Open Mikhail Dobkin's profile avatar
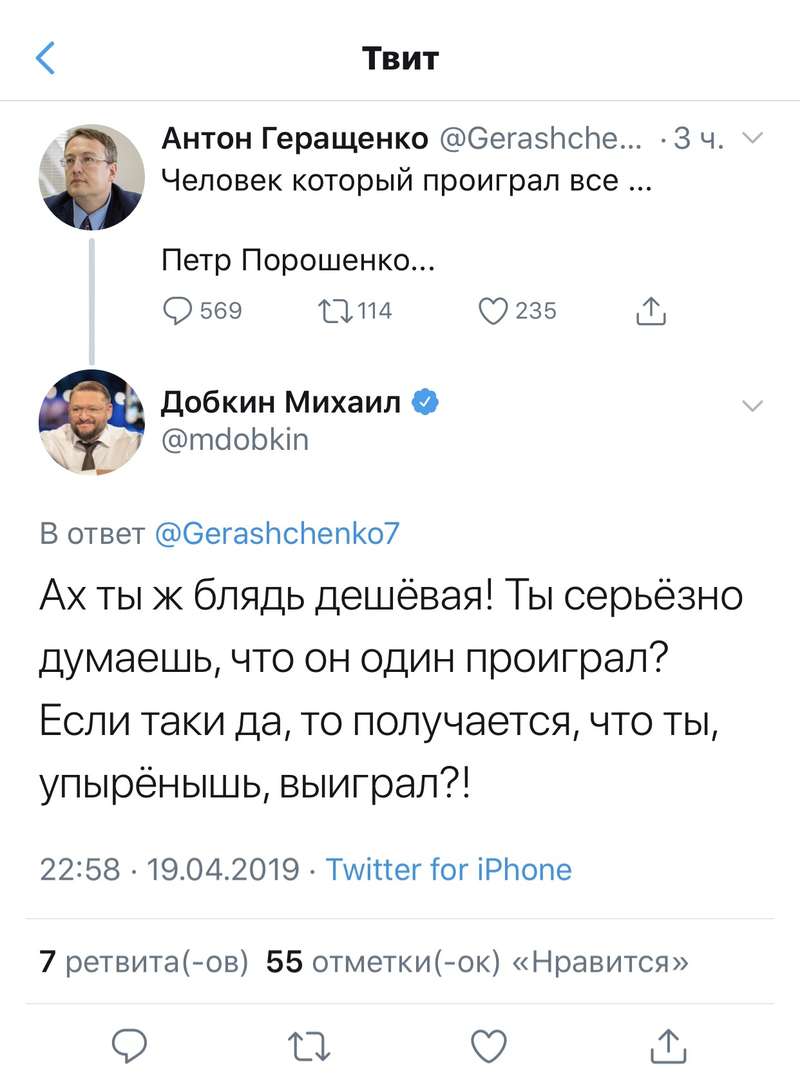 (x=92, y=420)
